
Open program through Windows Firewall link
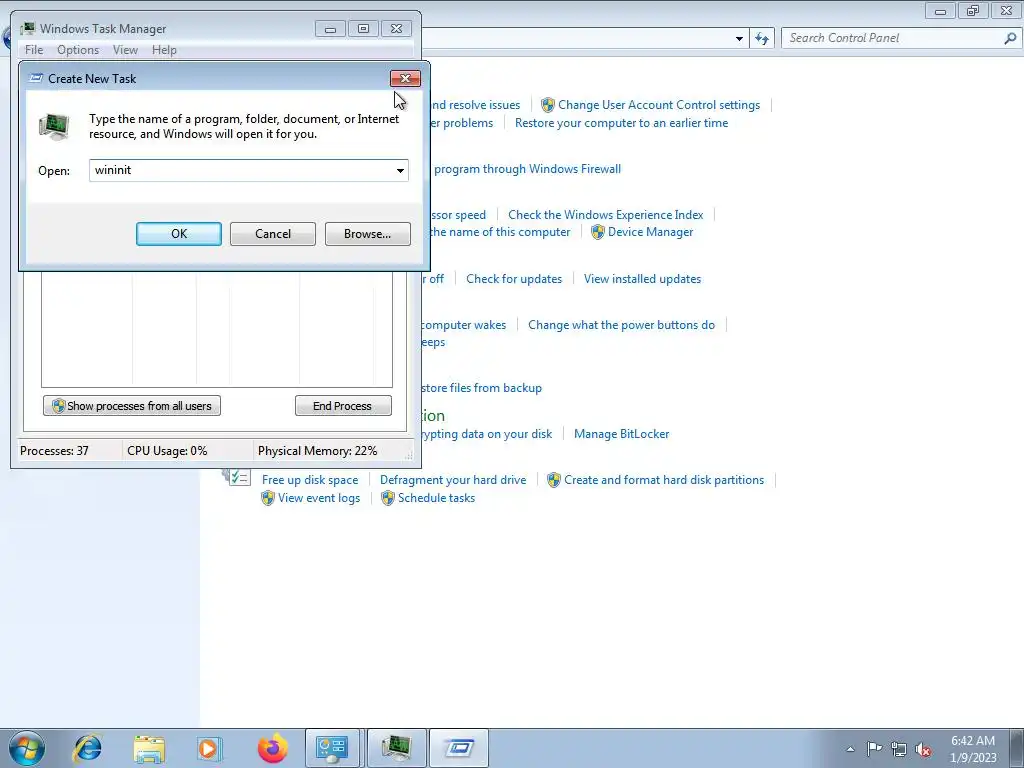527,169
